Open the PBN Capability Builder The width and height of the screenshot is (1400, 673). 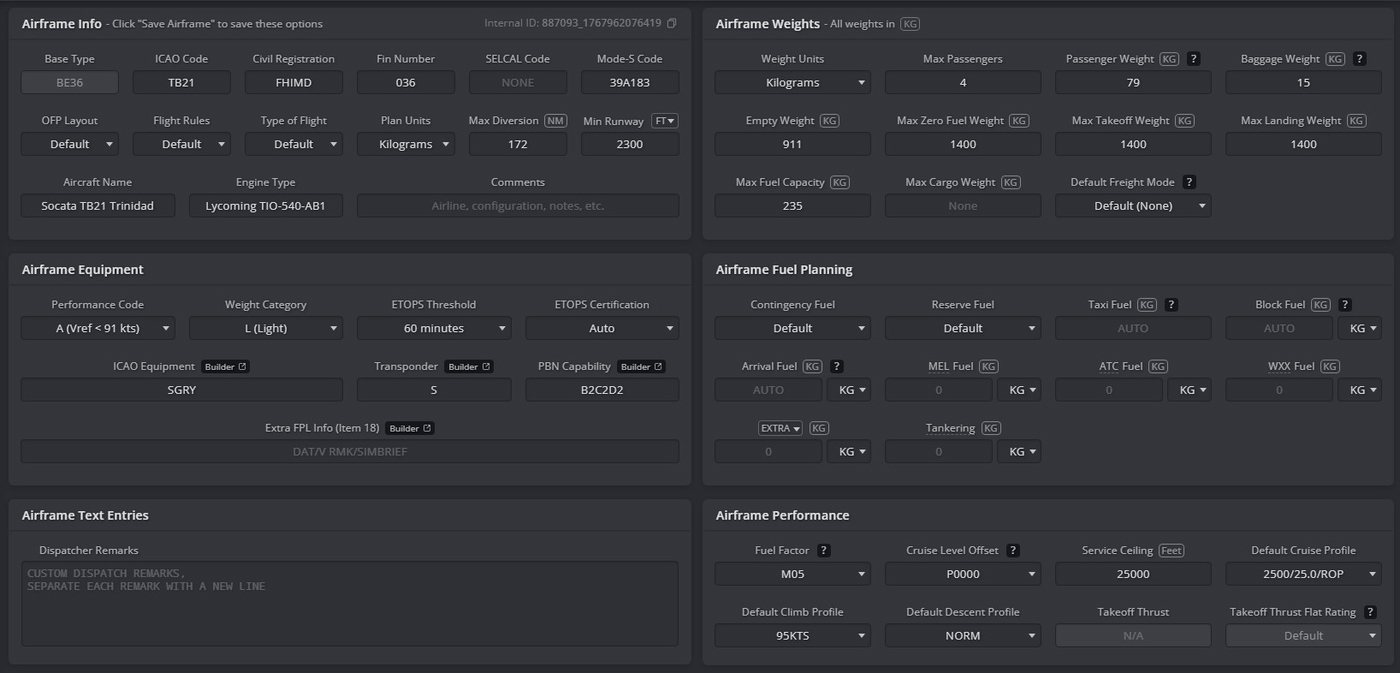(642, 367)
